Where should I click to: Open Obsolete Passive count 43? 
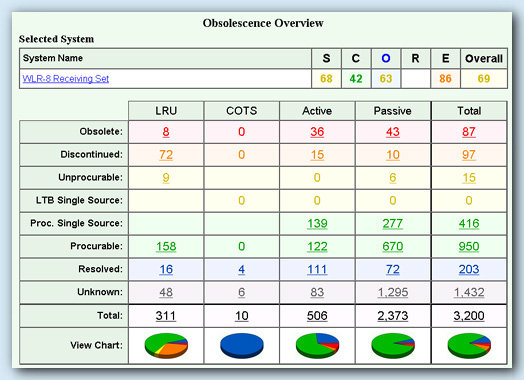393,132
